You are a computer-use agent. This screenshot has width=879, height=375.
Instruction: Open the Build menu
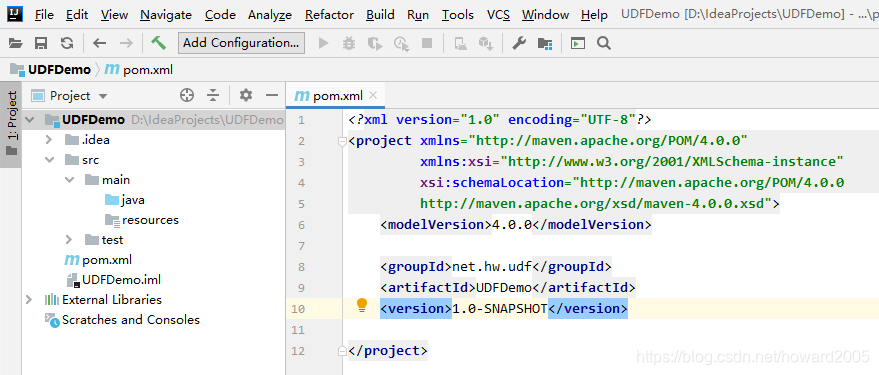[x=381, y=15]
